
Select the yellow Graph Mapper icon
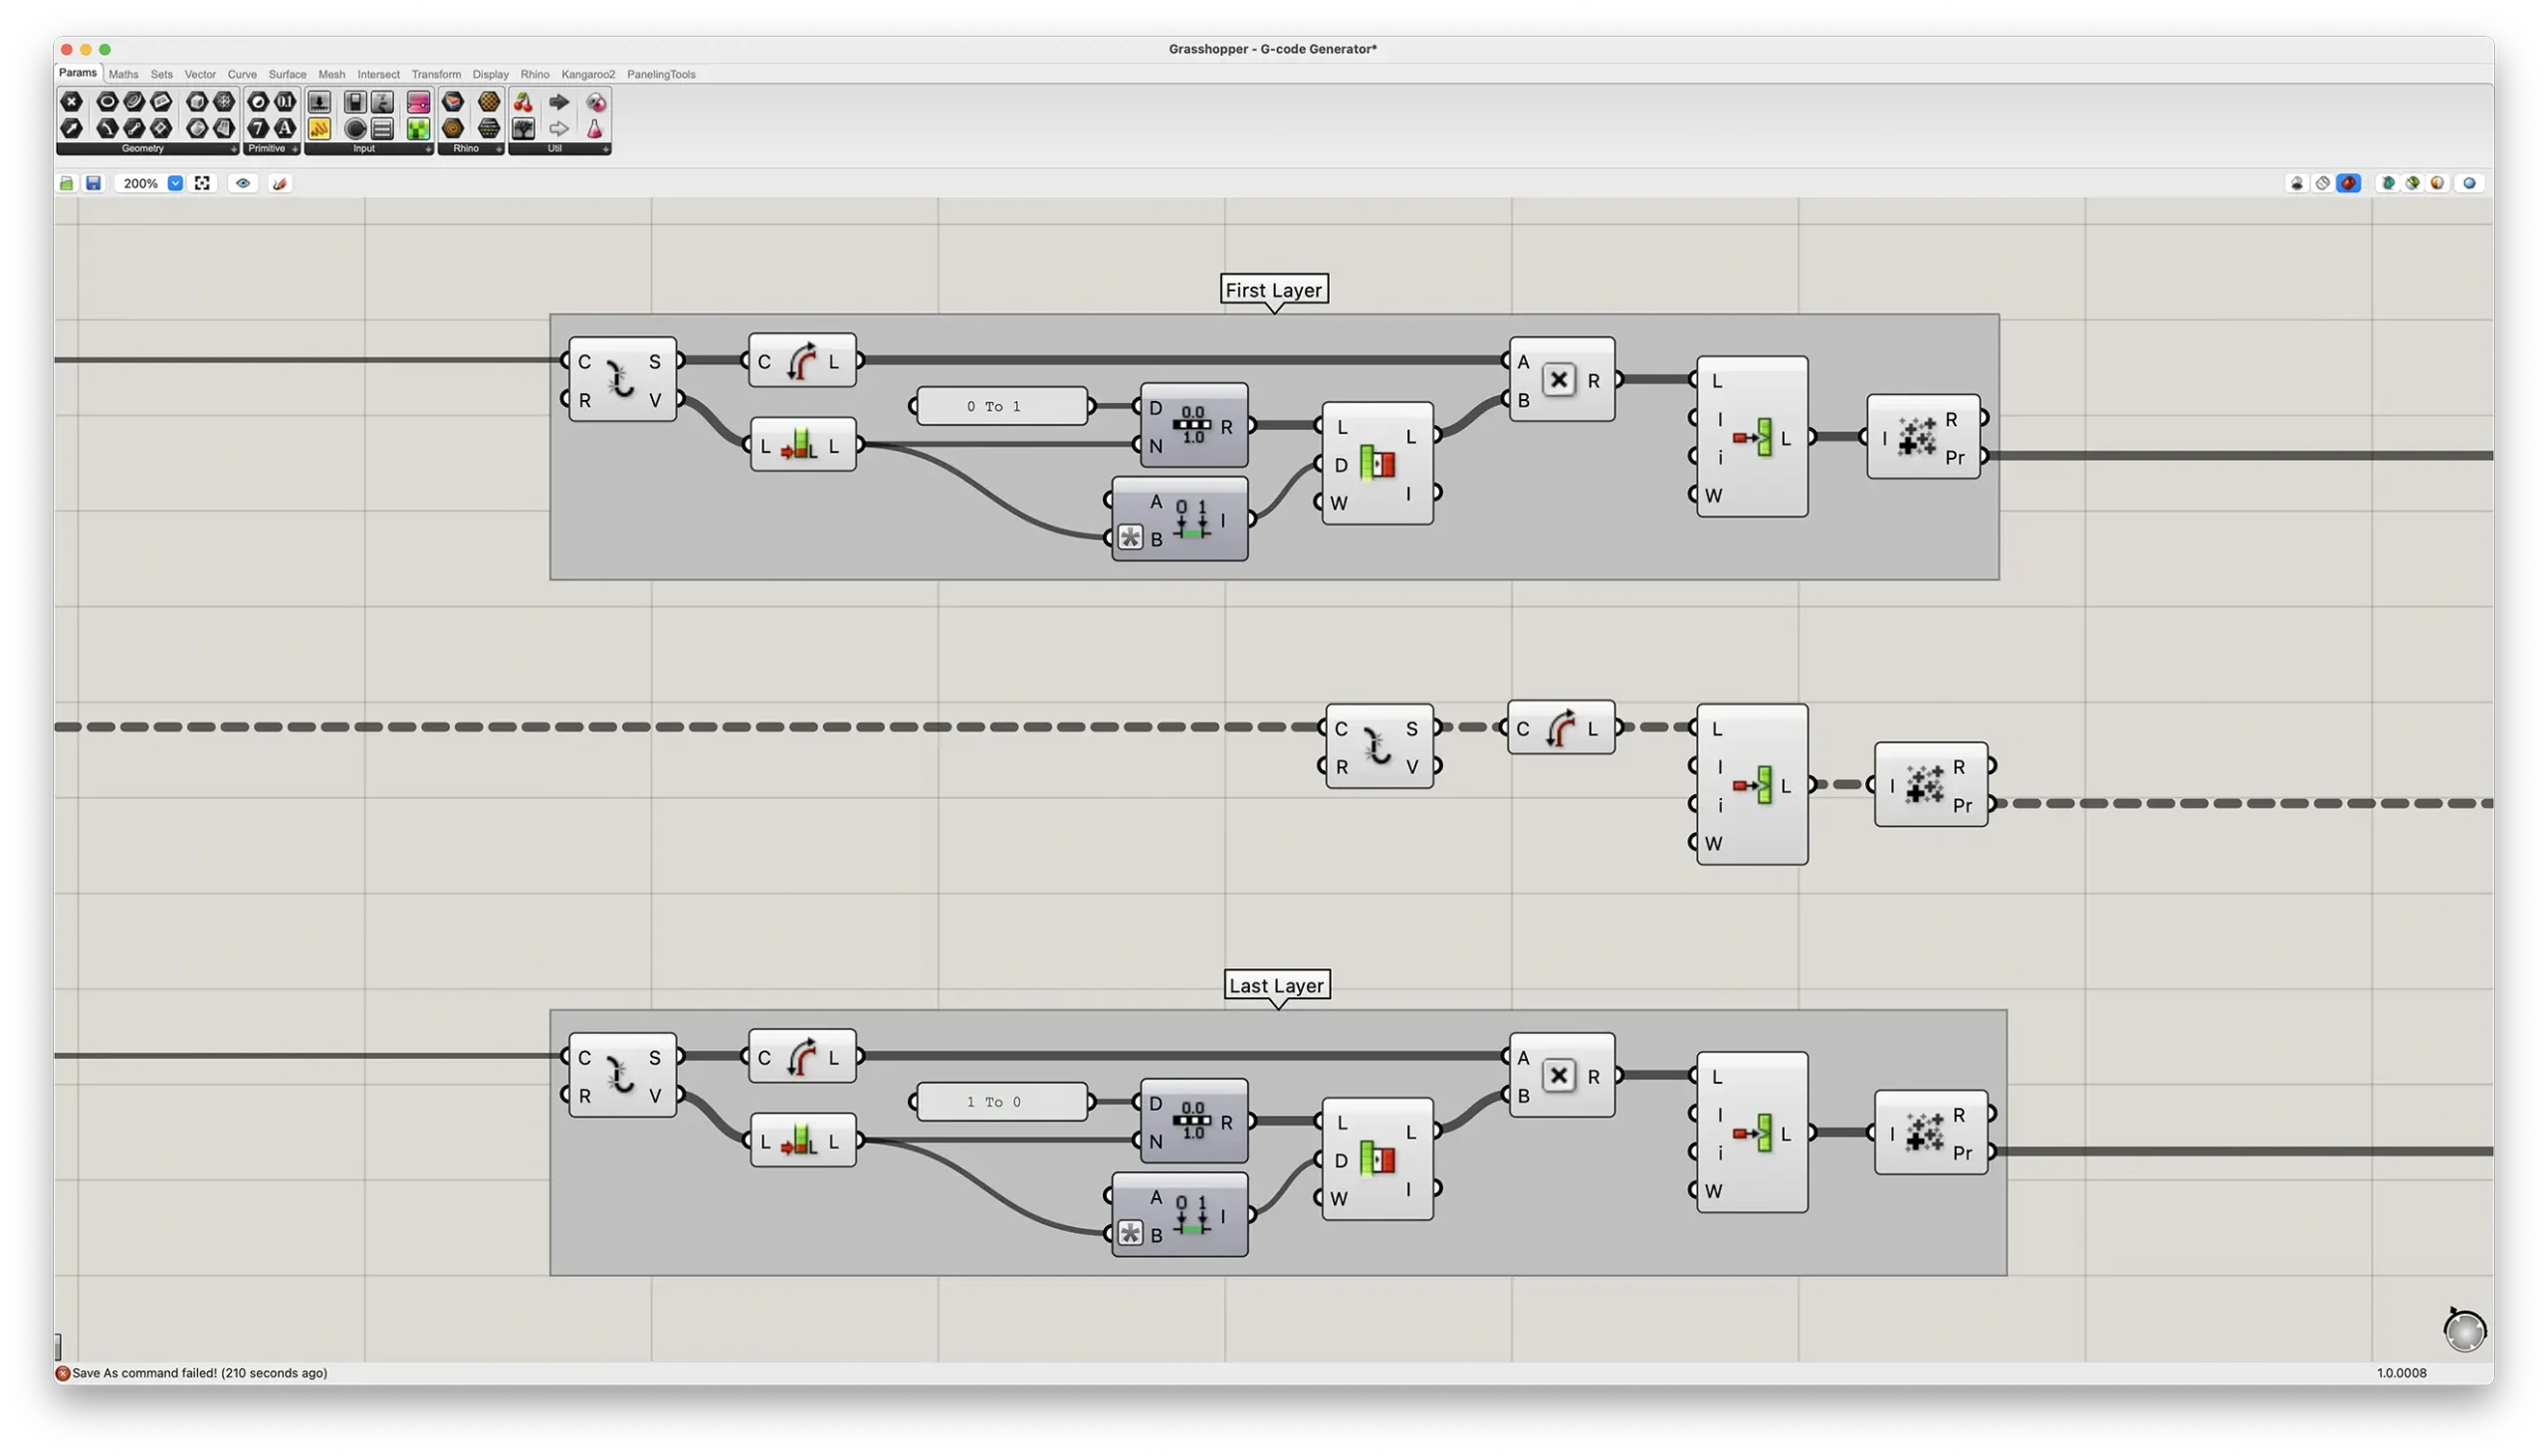click(319, 128)
